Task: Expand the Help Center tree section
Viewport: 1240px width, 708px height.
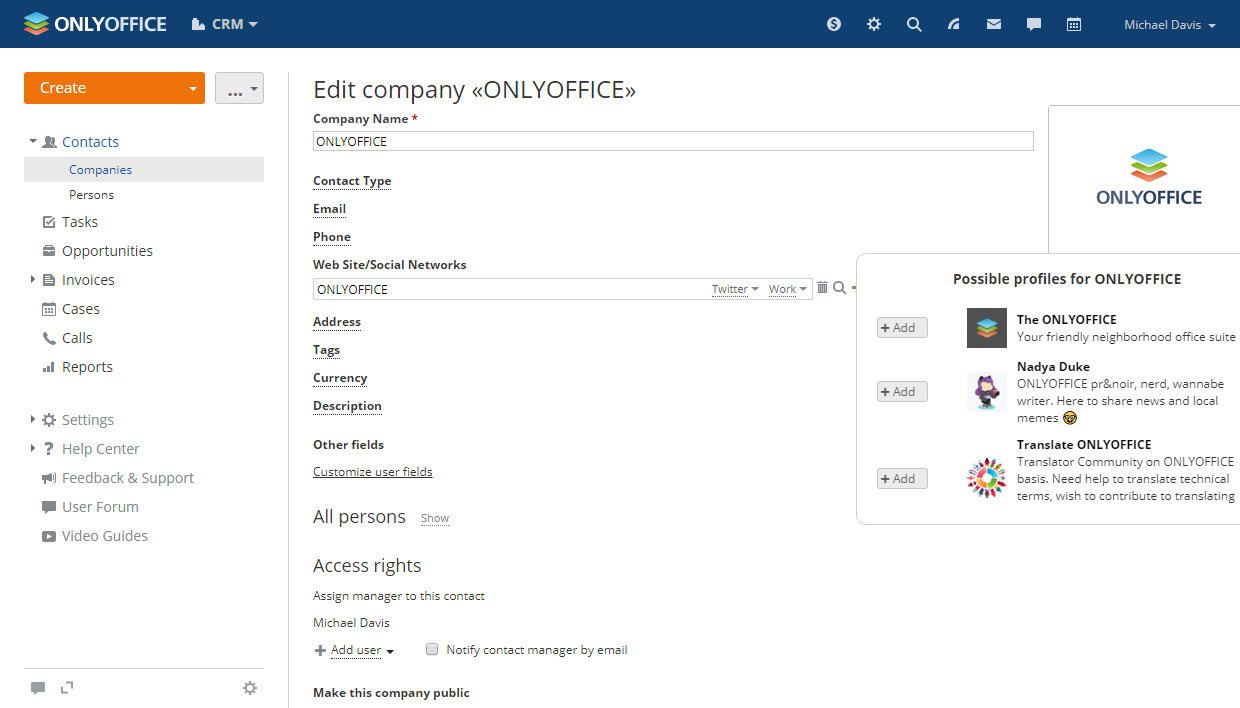Action: (33, 449)
